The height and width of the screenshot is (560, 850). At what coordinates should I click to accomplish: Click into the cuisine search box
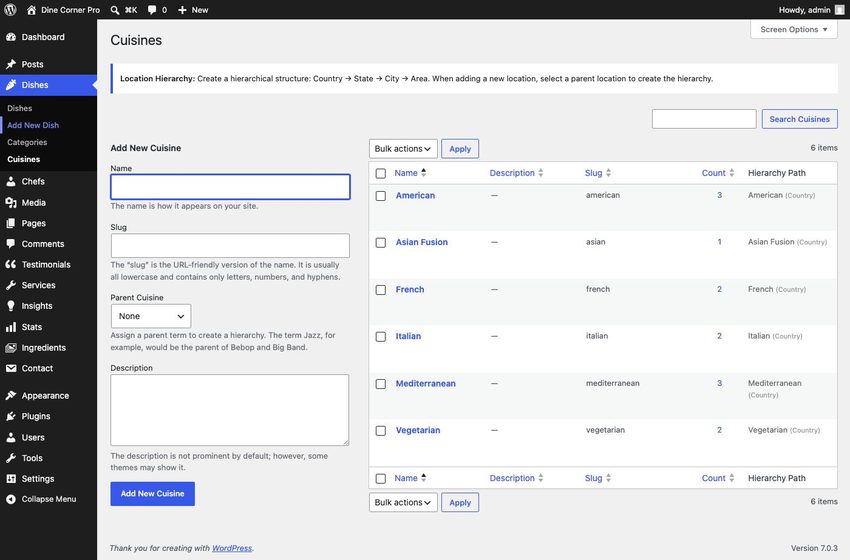click(x=704, y=119)
